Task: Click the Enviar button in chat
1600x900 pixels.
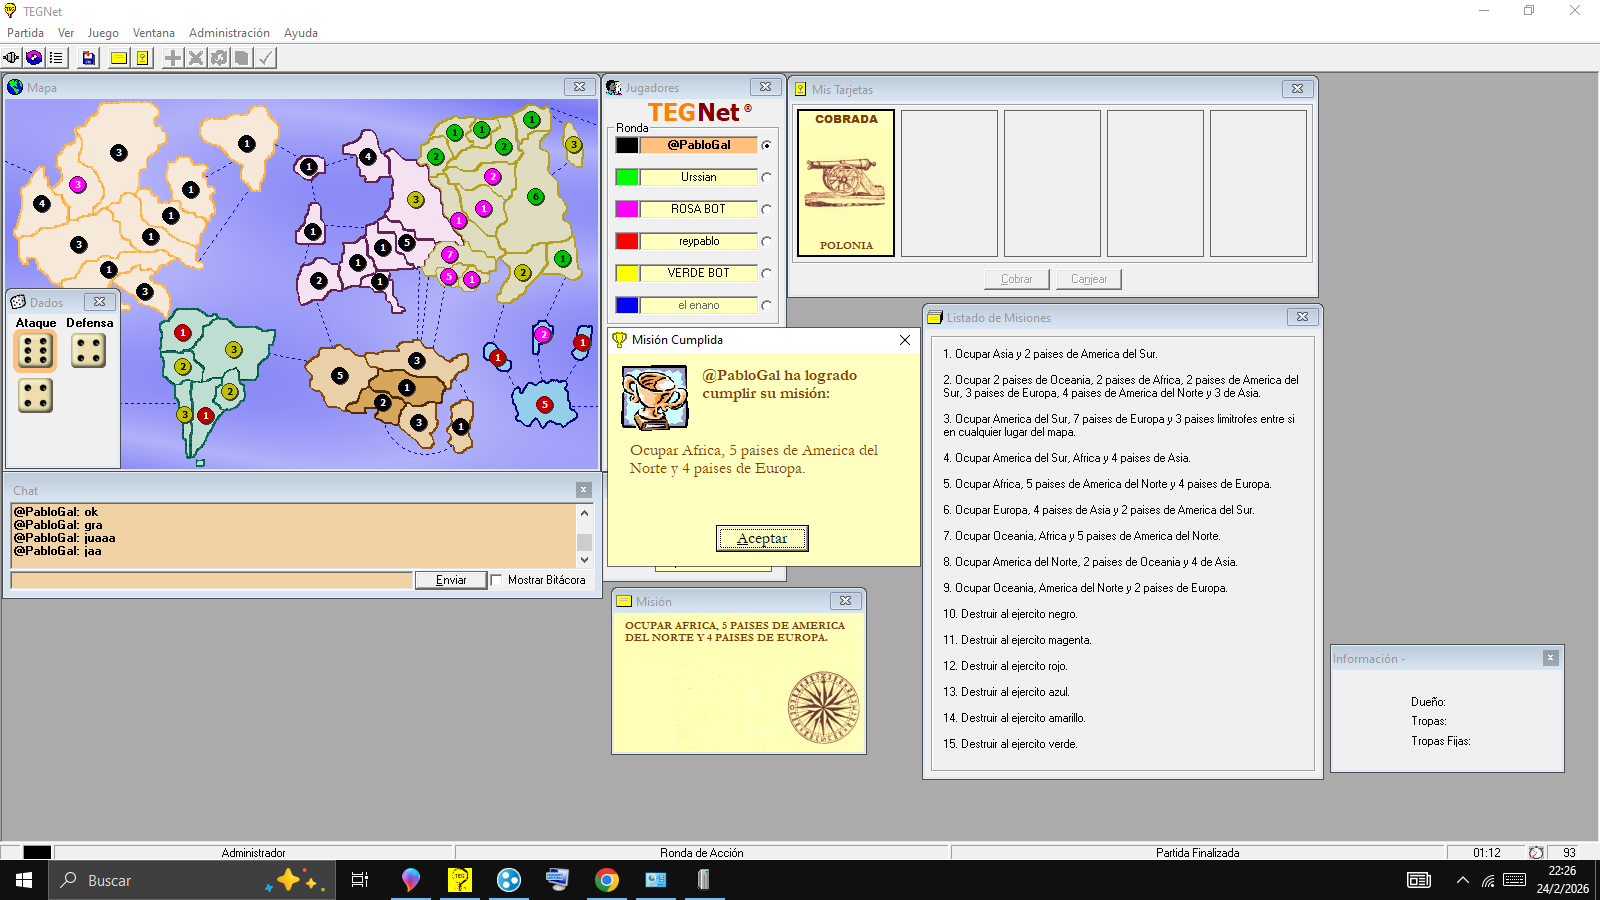Action: click(451, 580)
